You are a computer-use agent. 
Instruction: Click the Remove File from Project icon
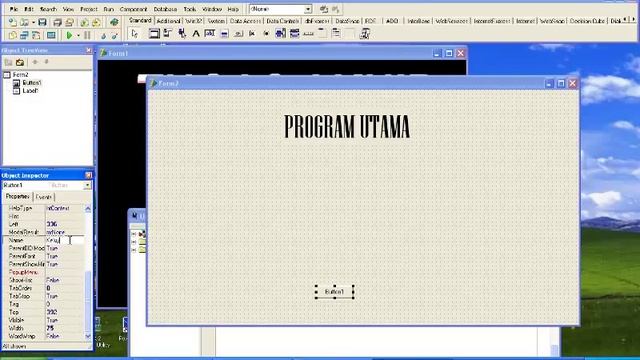pos(96,22)
